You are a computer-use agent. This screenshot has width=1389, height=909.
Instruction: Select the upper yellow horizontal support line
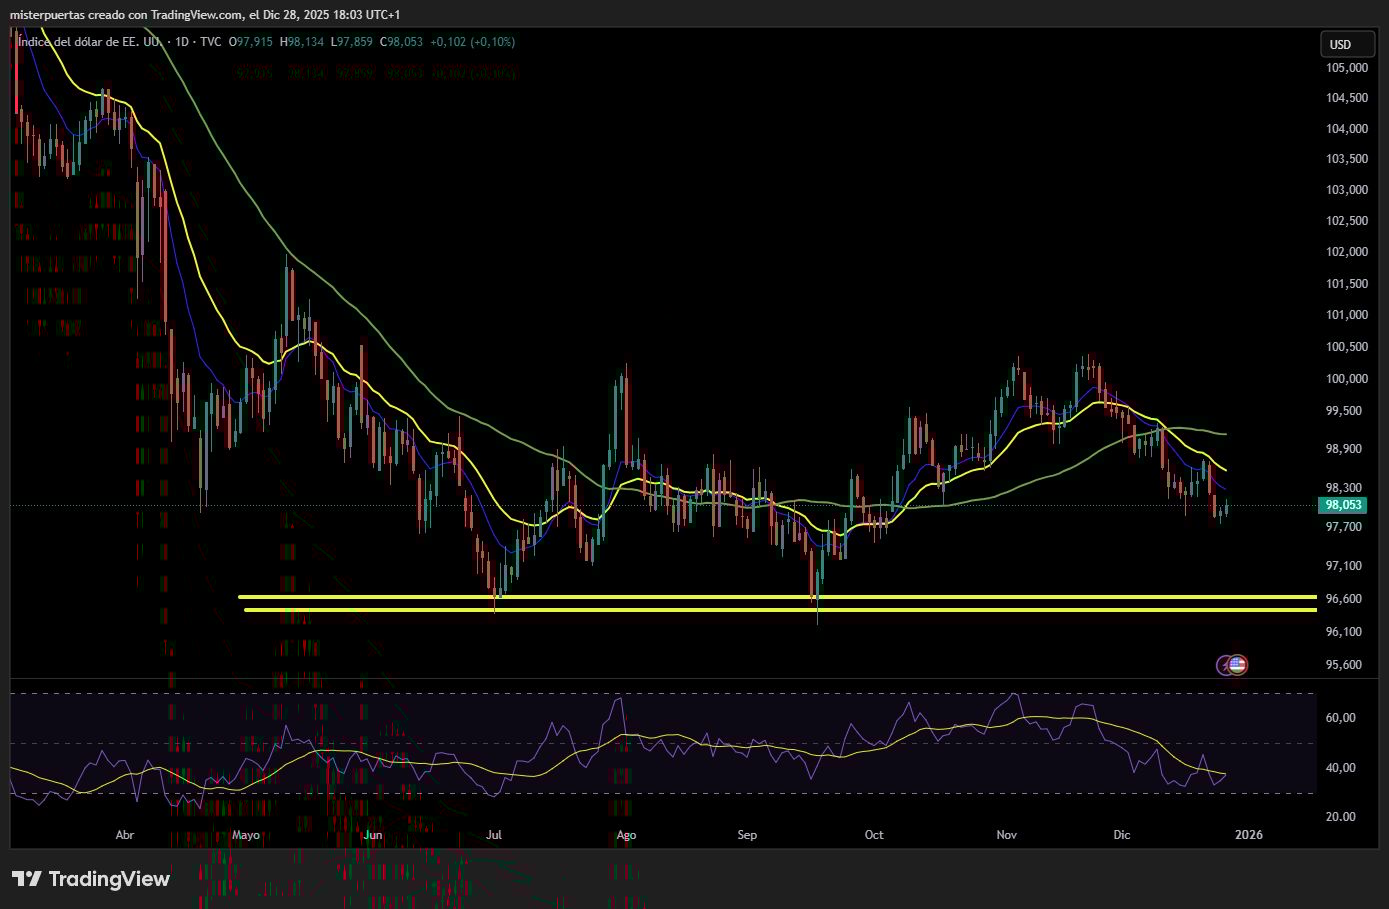point(777,597)
